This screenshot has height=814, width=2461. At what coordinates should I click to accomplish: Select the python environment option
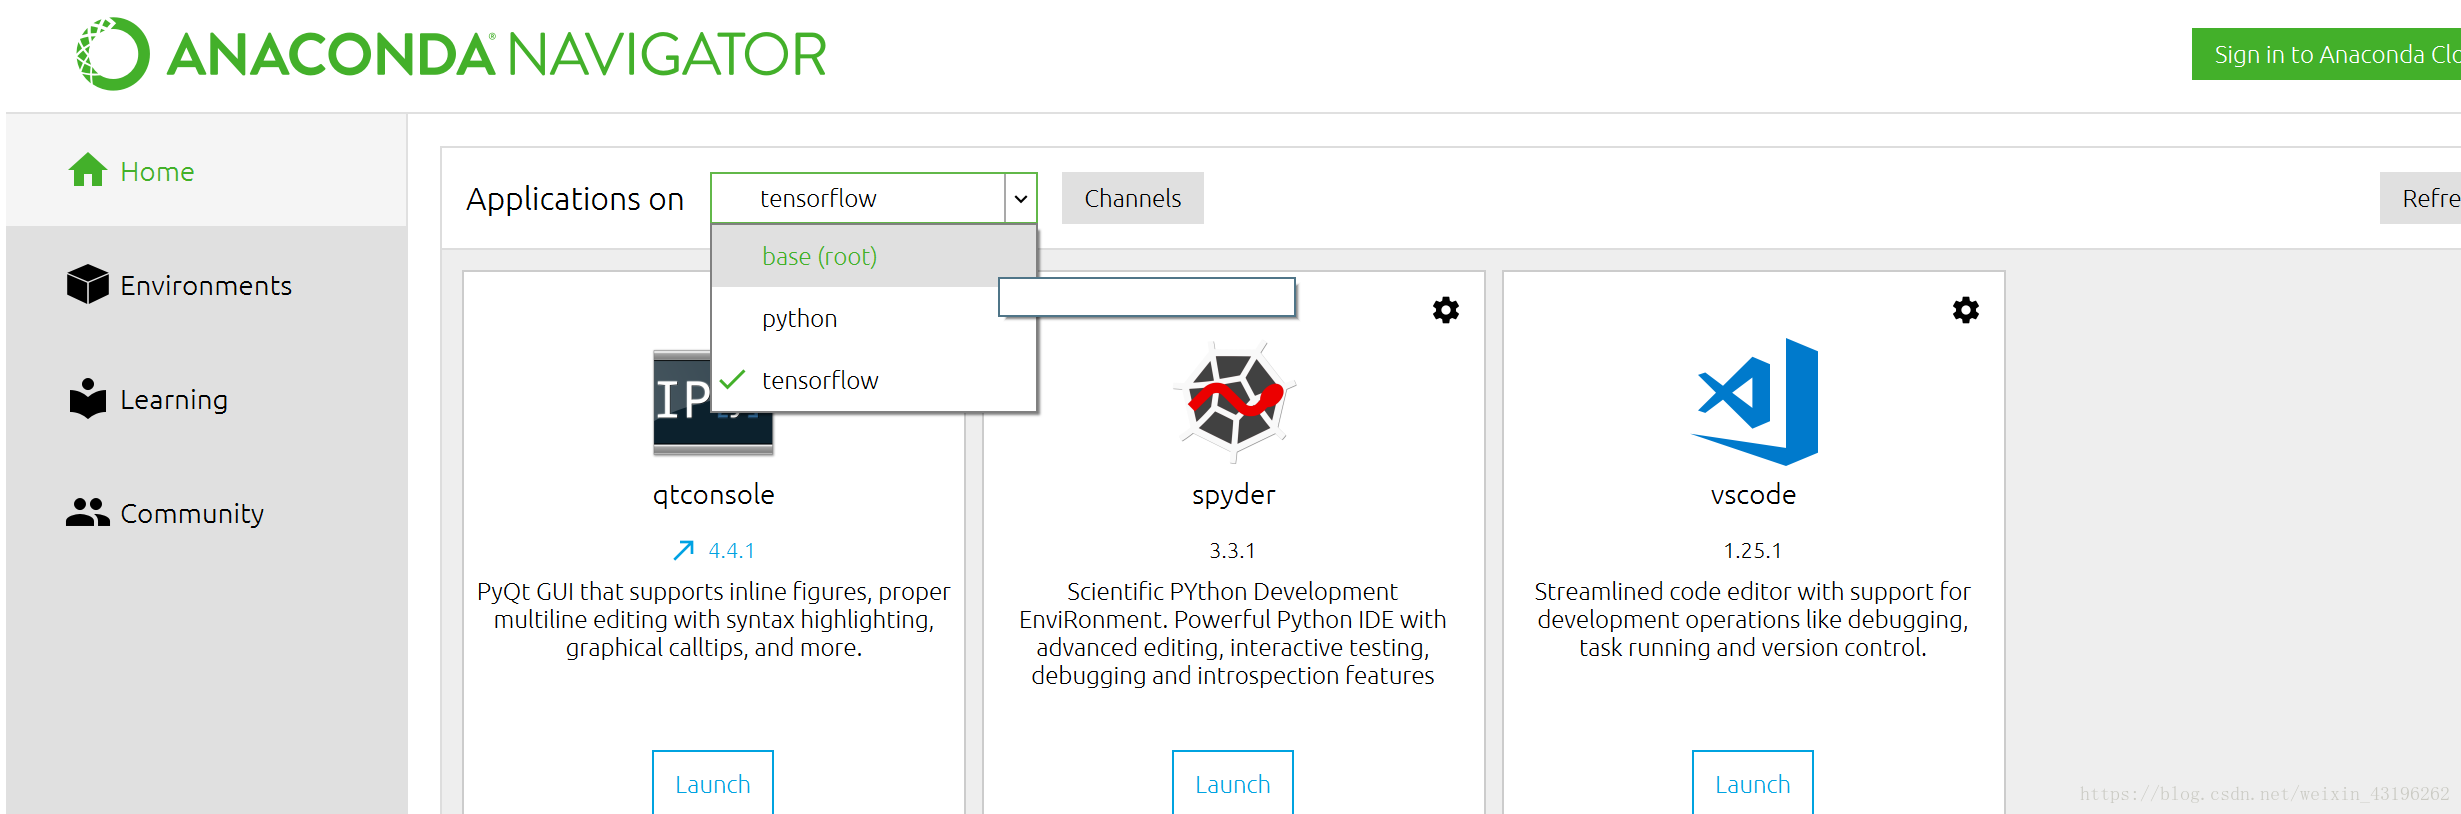click(x=873, y=319)
